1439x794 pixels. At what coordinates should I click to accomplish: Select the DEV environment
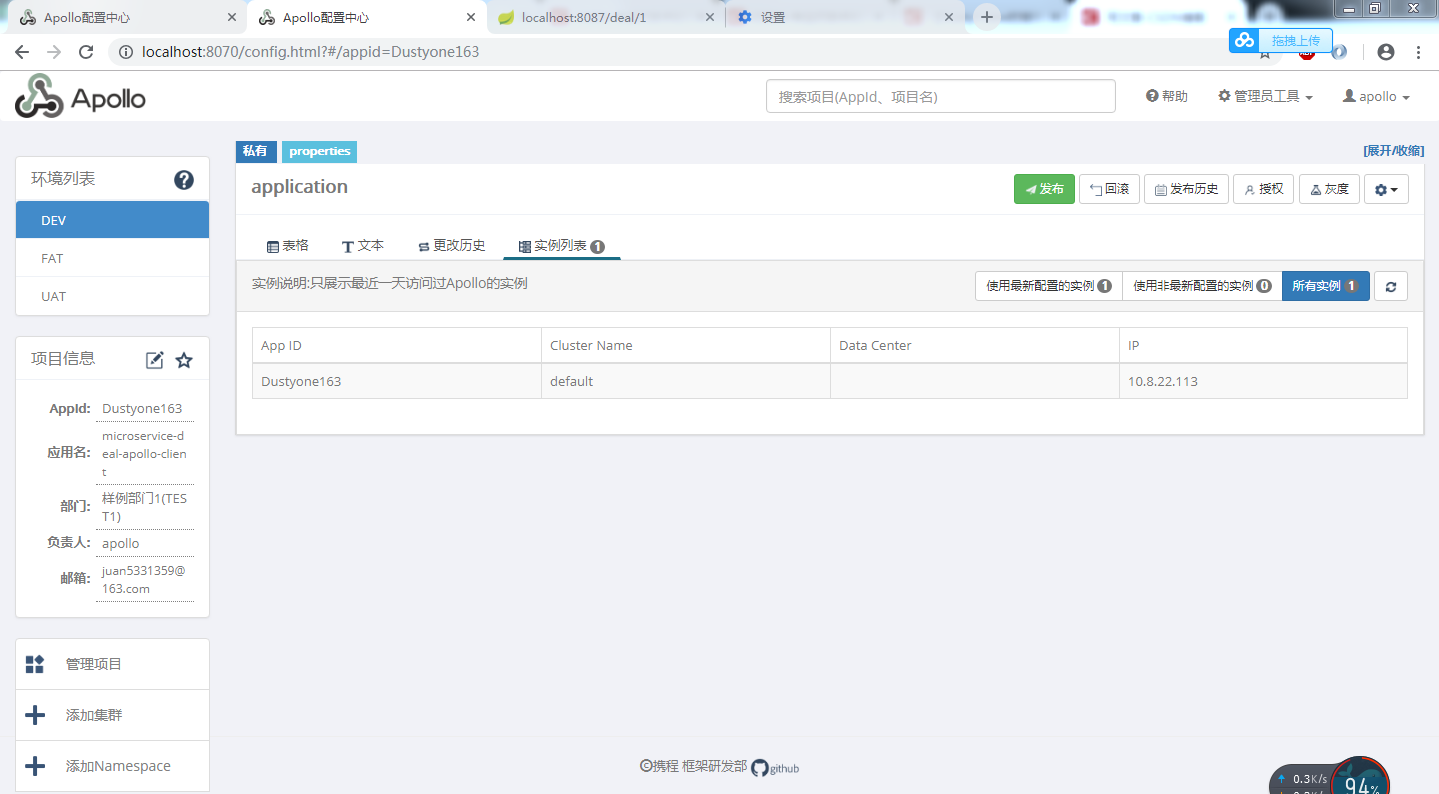point(112,220)
